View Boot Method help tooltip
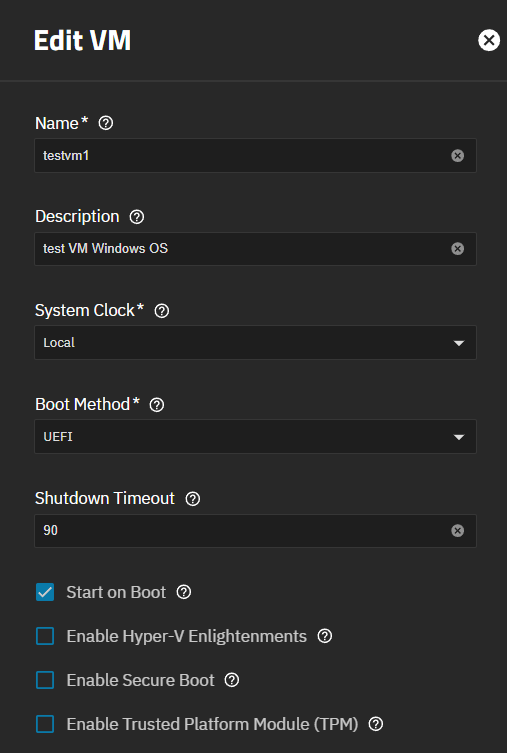This screenshot has height=753, width=507. (x=157, y=405)
